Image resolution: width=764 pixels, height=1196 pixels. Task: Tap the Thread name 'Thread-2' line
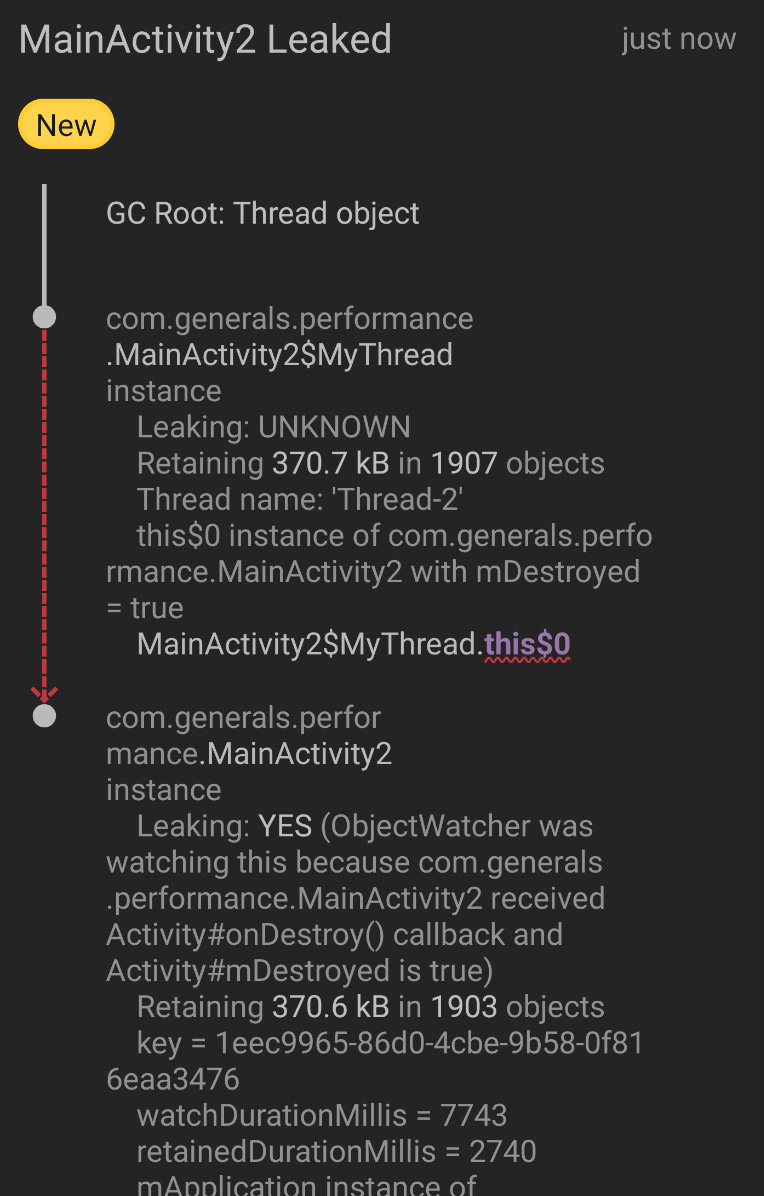(x=300, y=500)
